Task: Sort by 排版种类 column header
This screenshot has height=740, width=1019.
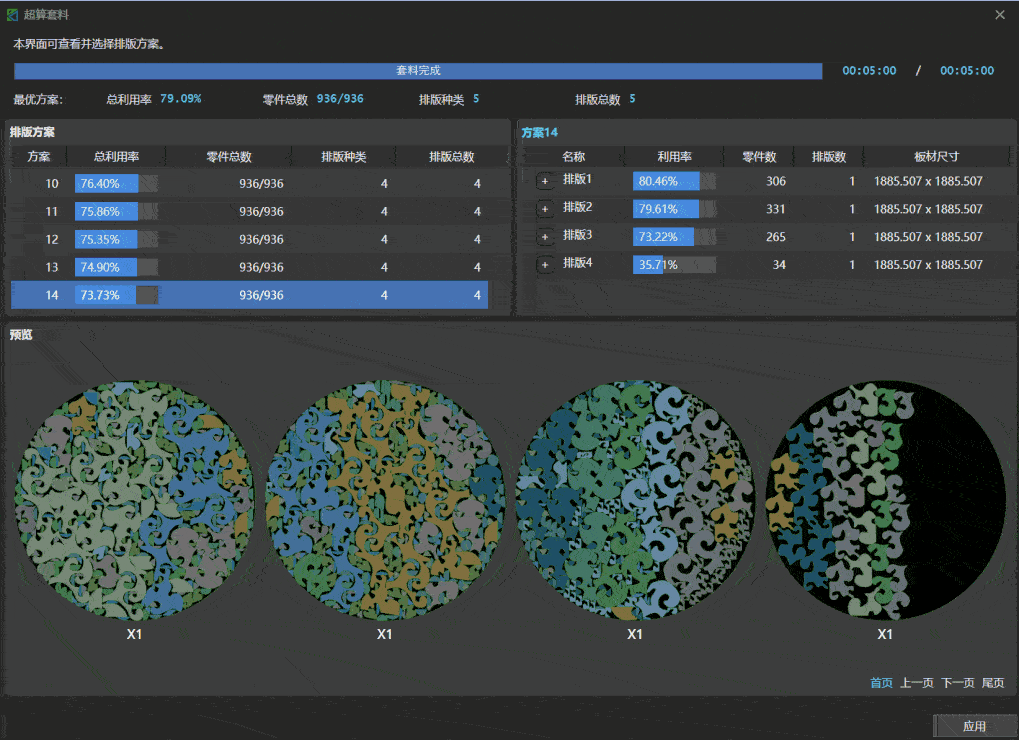Action: pos(344,157)
